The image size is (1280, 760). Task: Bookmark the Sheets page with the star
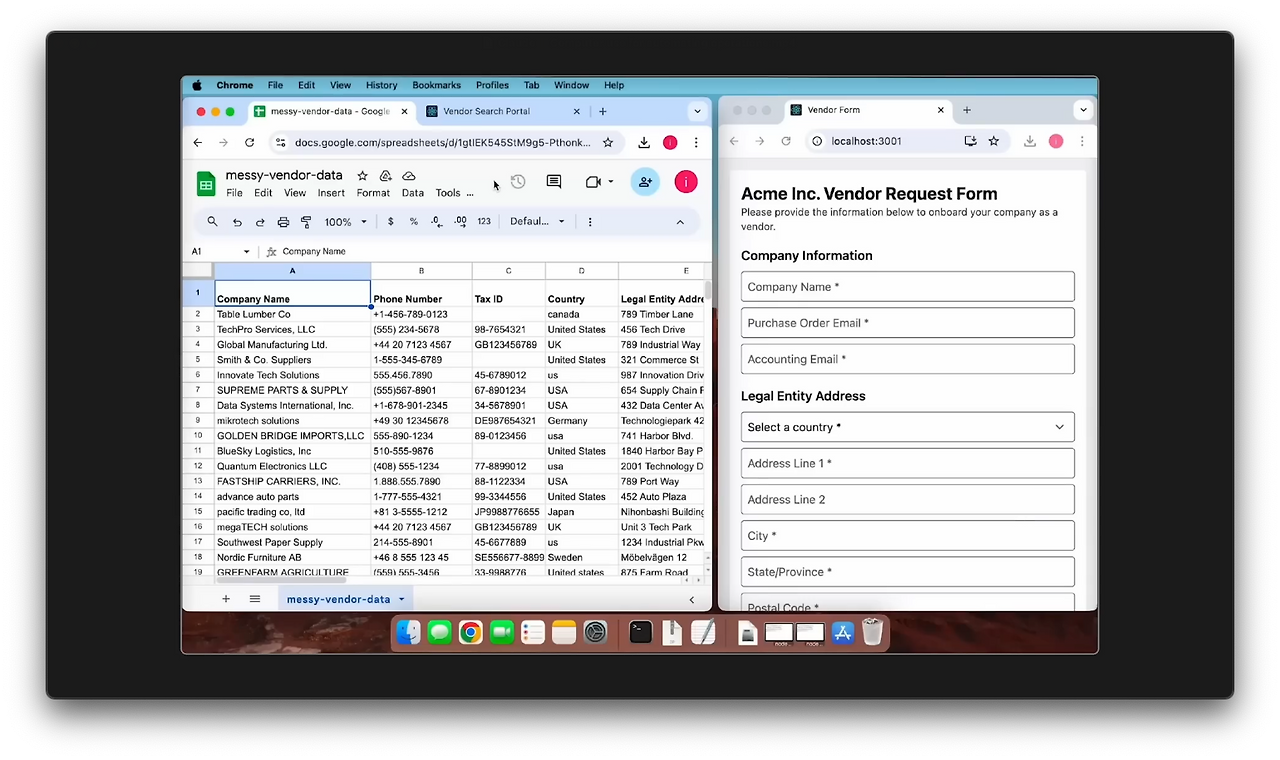pyautogui.click(x=609, y=143)
